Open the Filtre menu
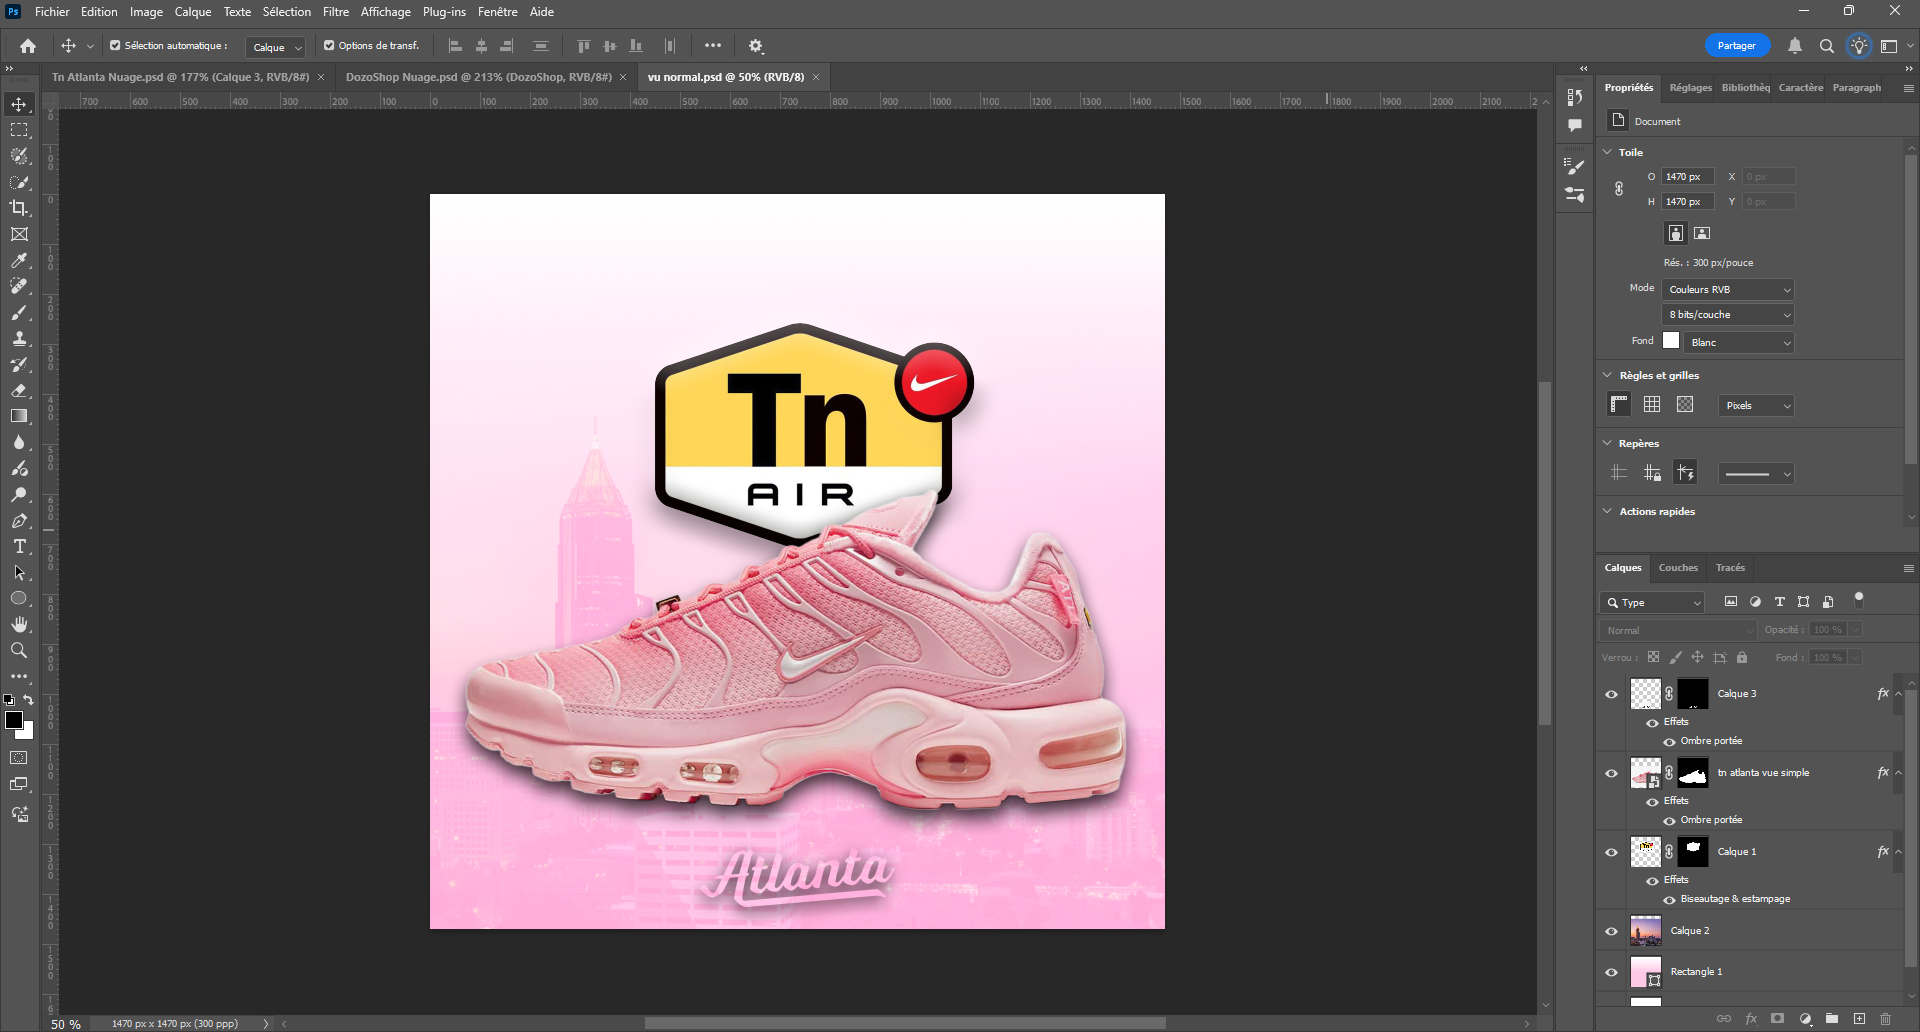 click(336, 12)
